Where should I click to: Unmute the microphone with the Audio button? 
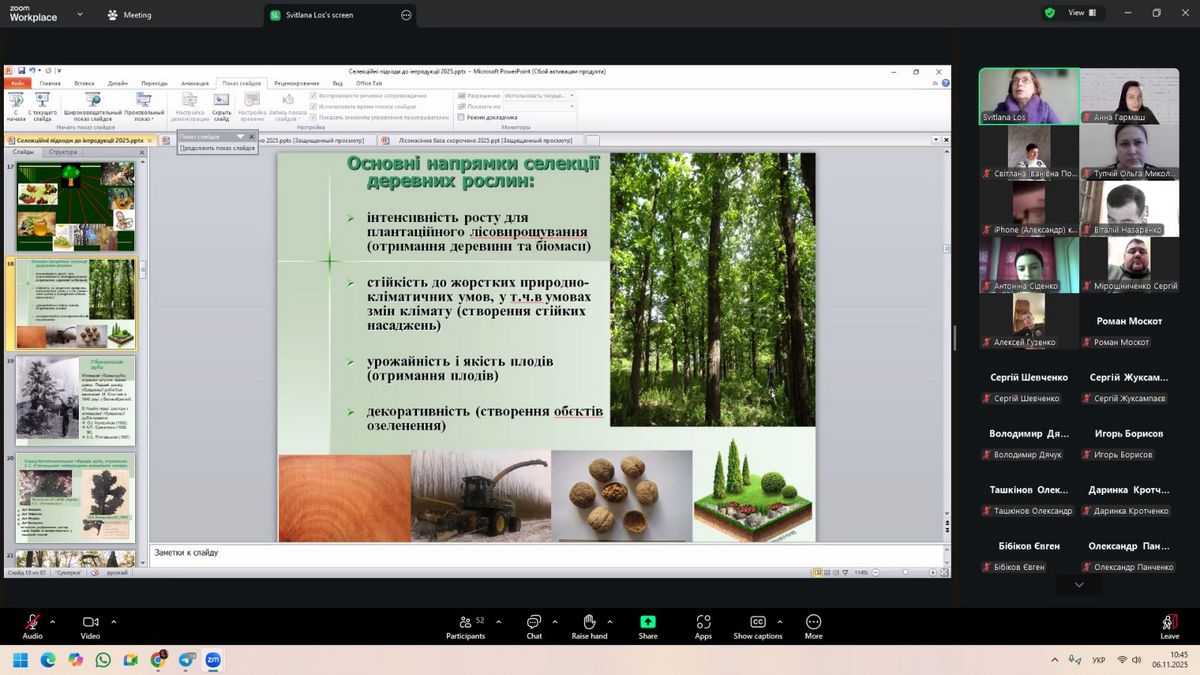(x=32, y=622)
